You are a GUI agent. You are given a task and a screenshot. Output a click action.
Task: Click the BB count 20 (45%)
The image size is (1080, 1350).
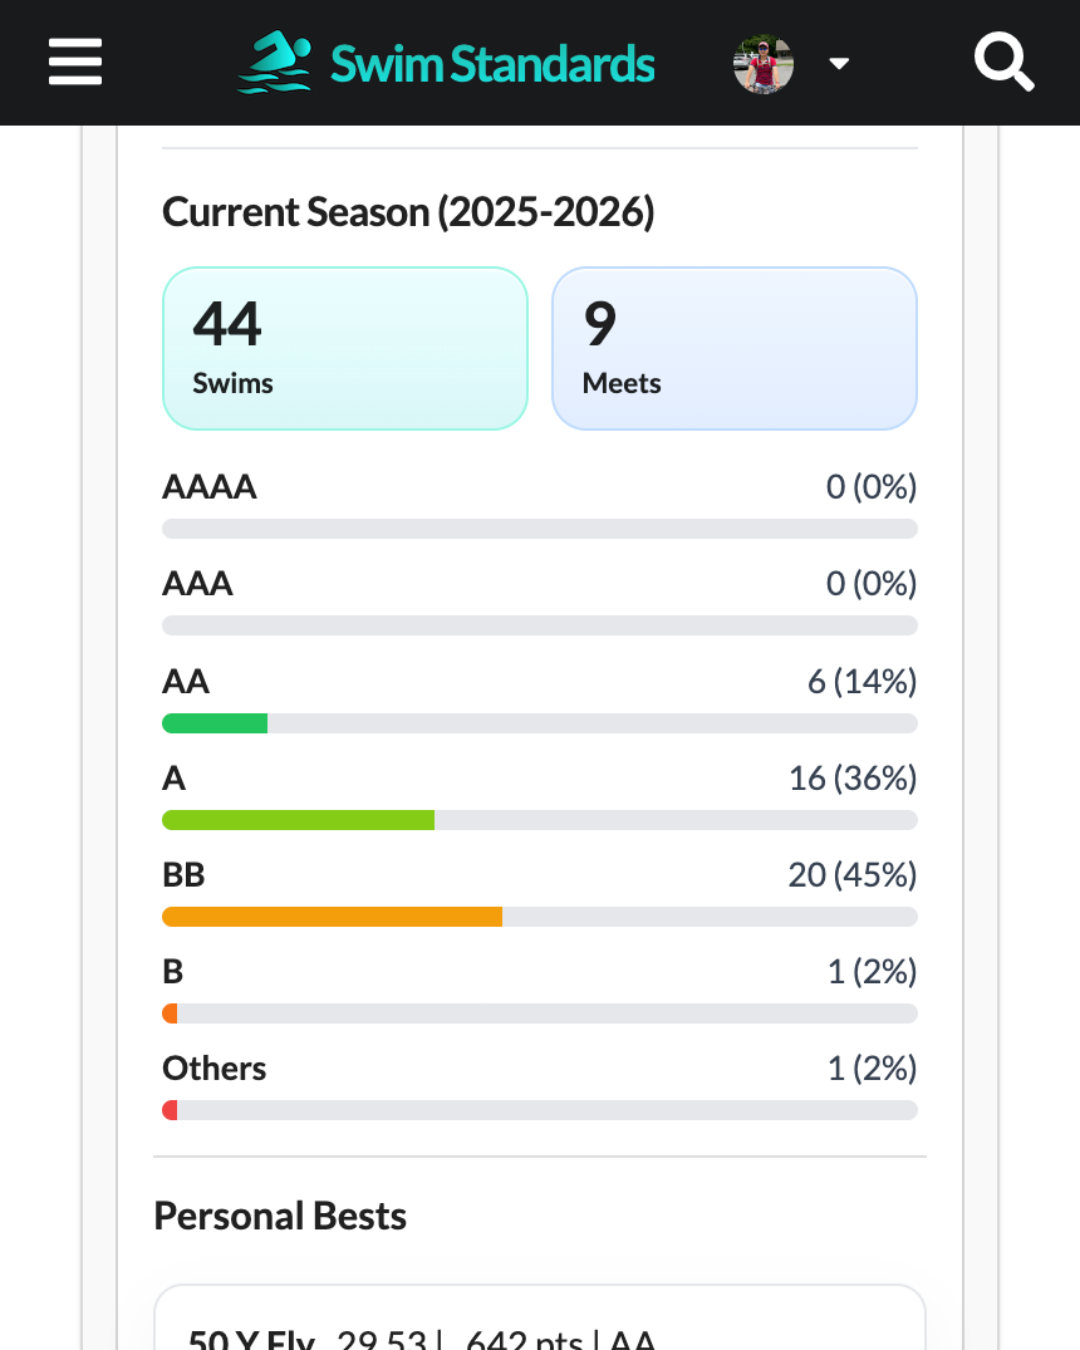pyautogui.click(x=852, y=875)
